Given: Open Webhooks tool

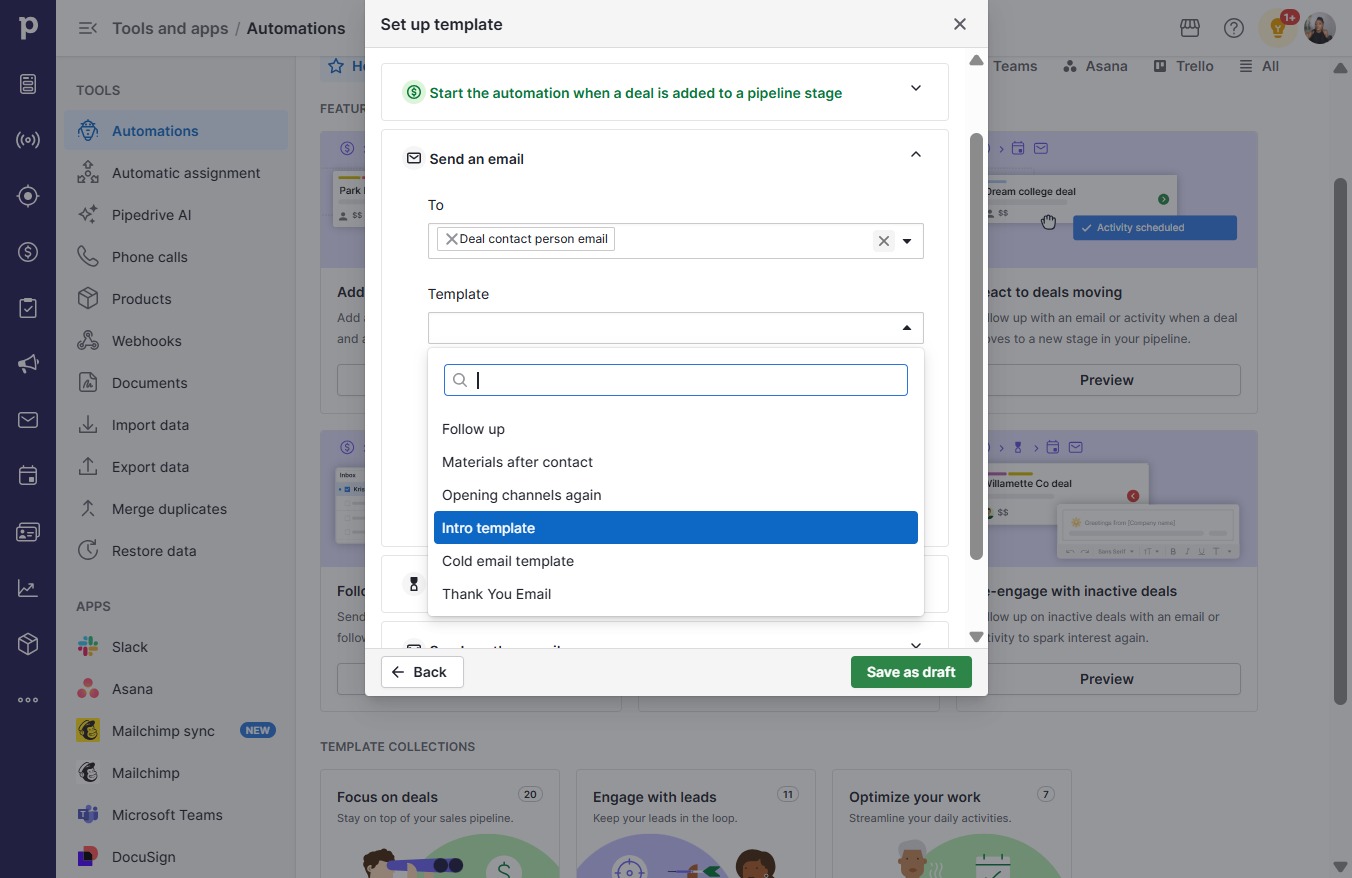Looking at the screenshot, I should coord(176,341).
